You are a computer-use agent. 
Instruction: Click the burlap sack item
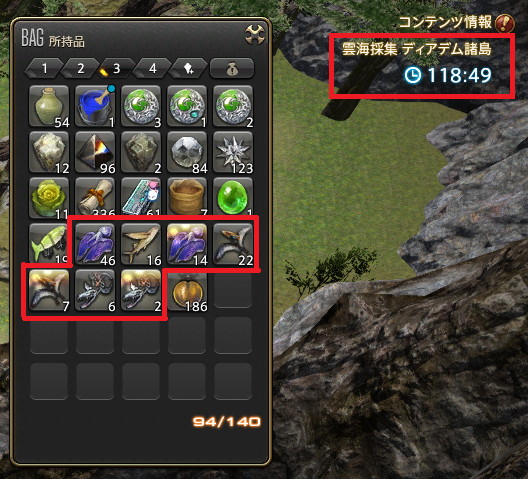coord(187,197)
